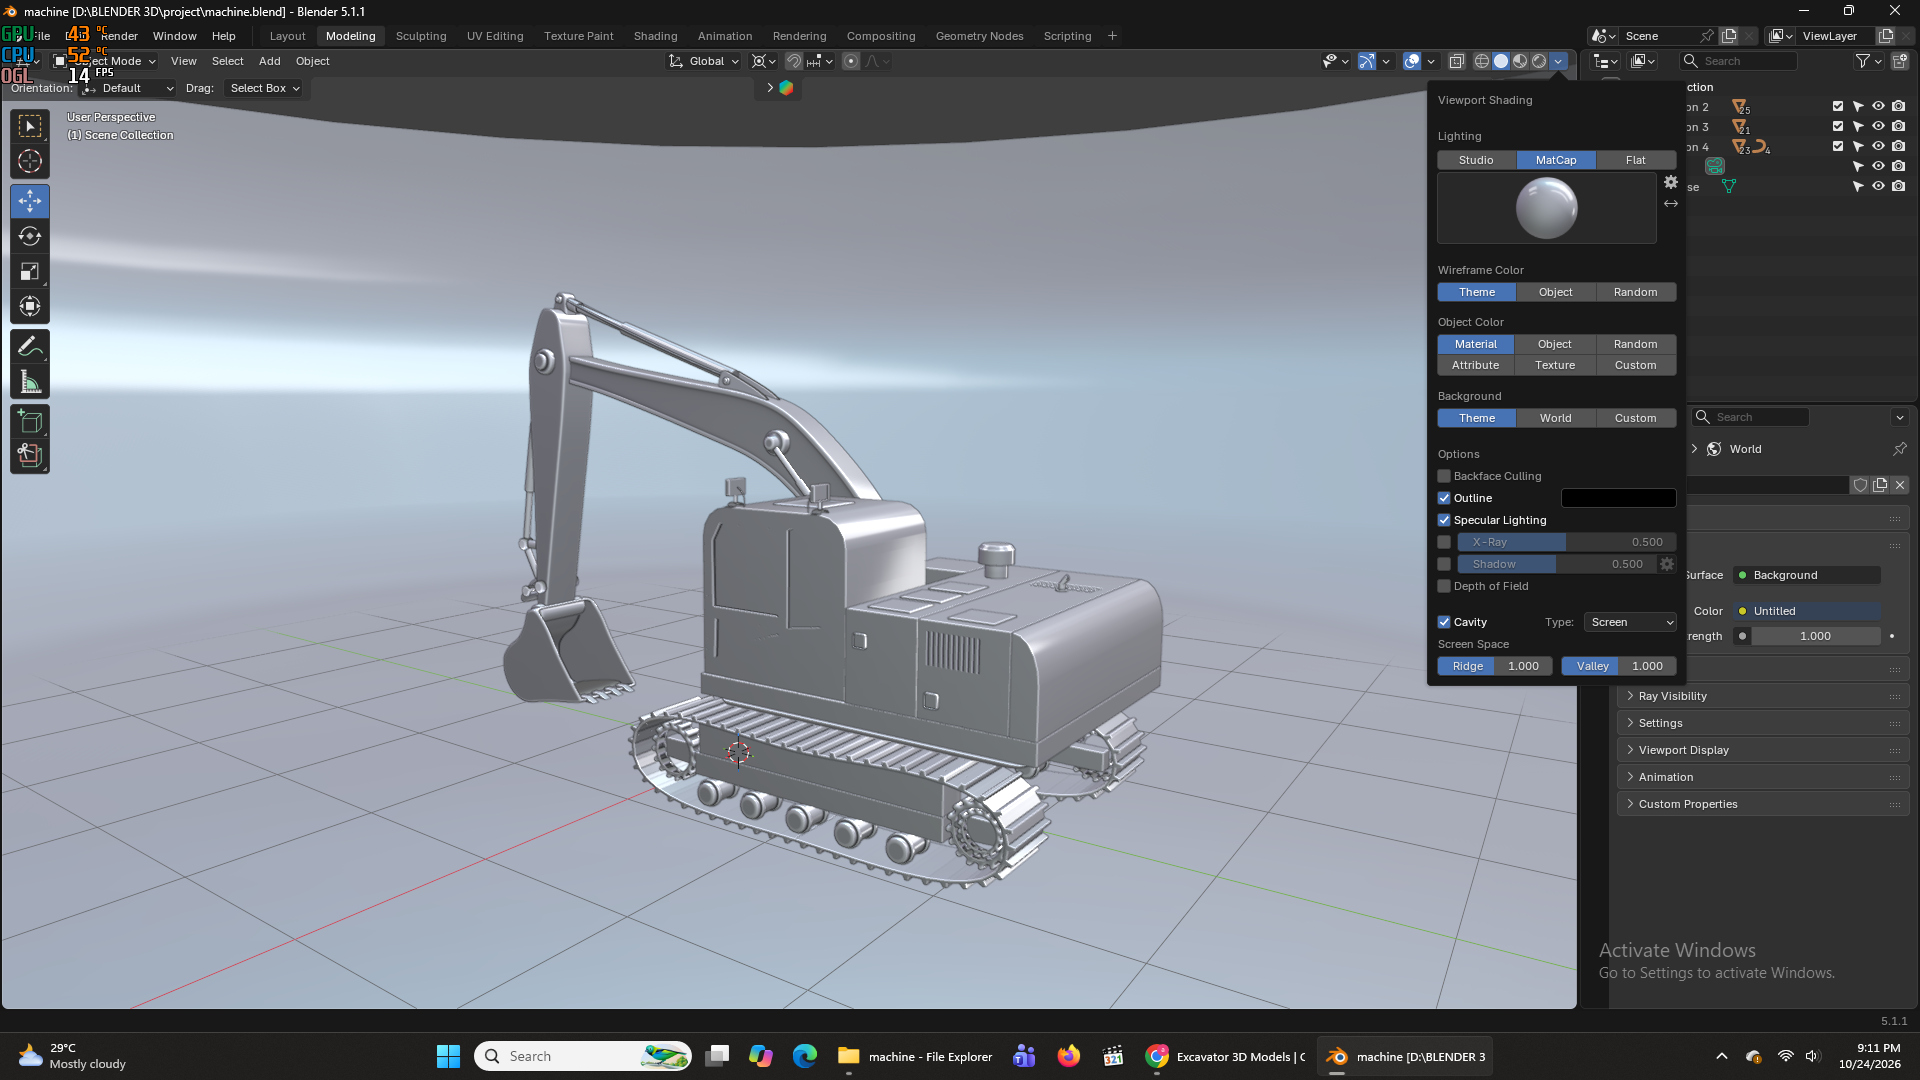Enable Depth of Field checkbox

[x=1444, y=586]
